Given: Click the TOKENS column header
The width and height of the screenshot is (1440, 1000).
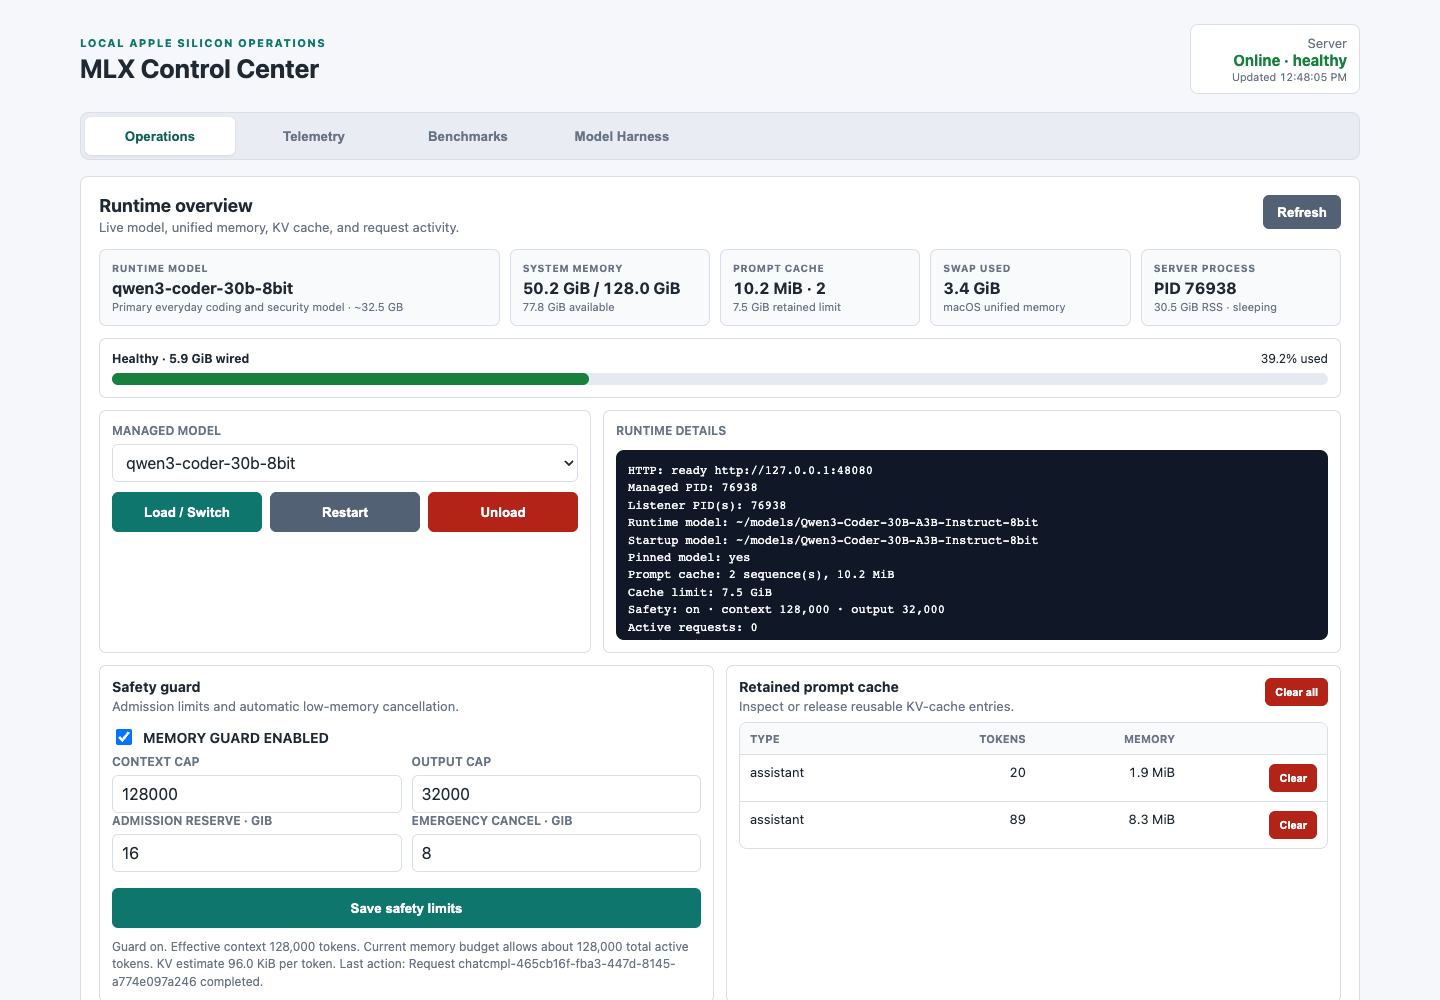Looking at the screenshot, I should [x=1002, y=739].
